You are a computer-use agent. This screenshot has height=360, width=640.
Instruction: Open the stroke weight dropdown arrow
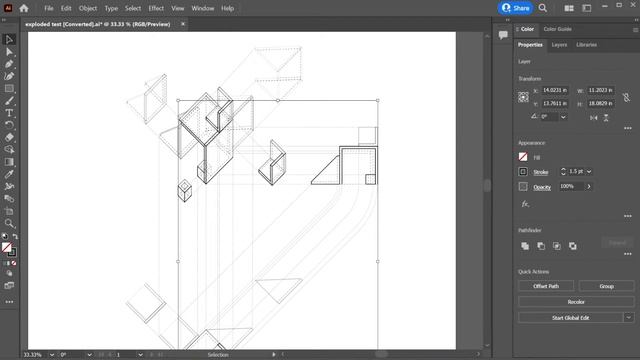coord(589,172)
